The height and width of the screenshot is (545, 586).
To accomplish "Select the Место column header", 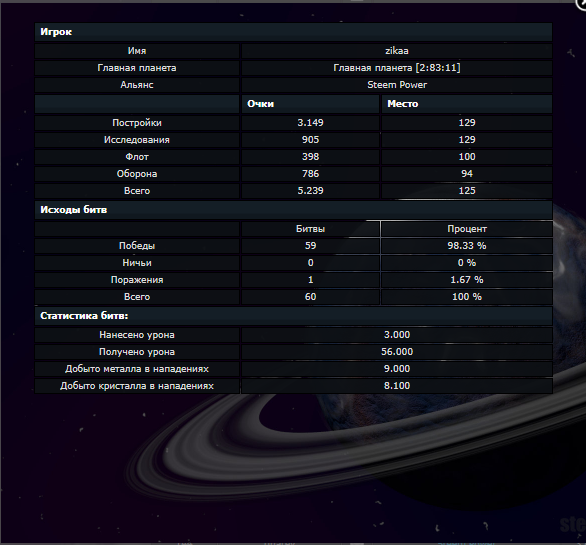I will point(403,104).
